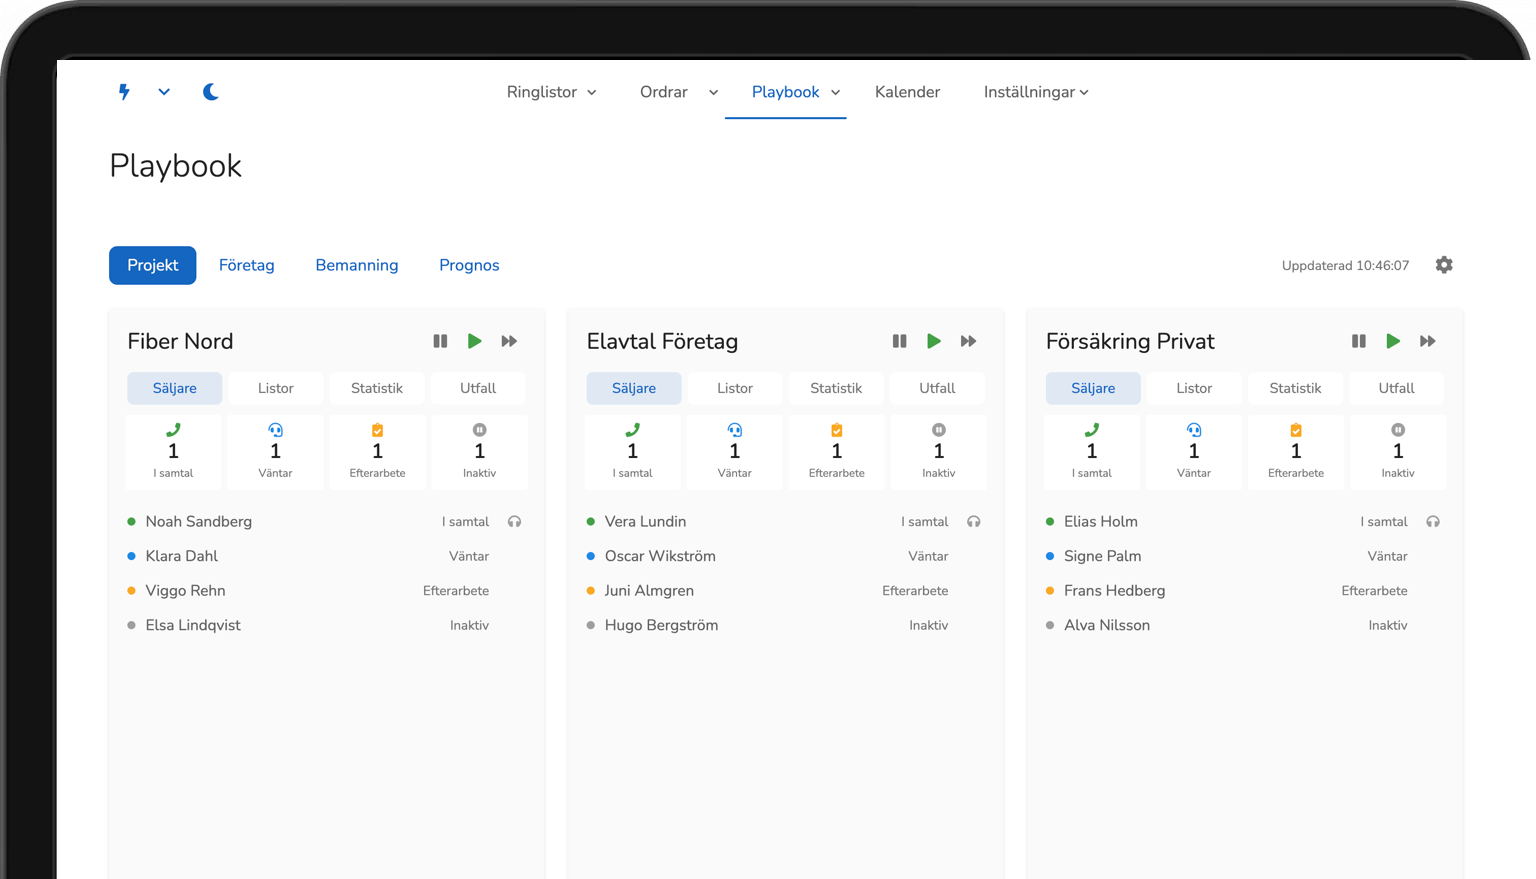Viewport: 1536px width, 879px height.
Task: Select Säljare tab in Elavtal Företag card
Action: [x=634, y=388]
